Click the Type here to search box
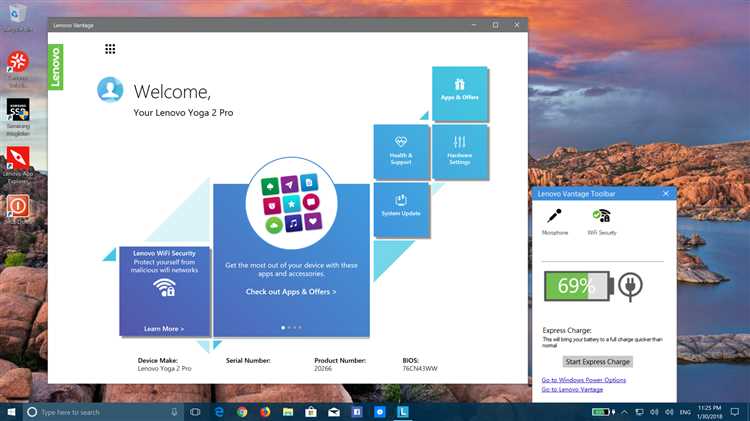This screenshot has width=750, height=421. [103, 412]
